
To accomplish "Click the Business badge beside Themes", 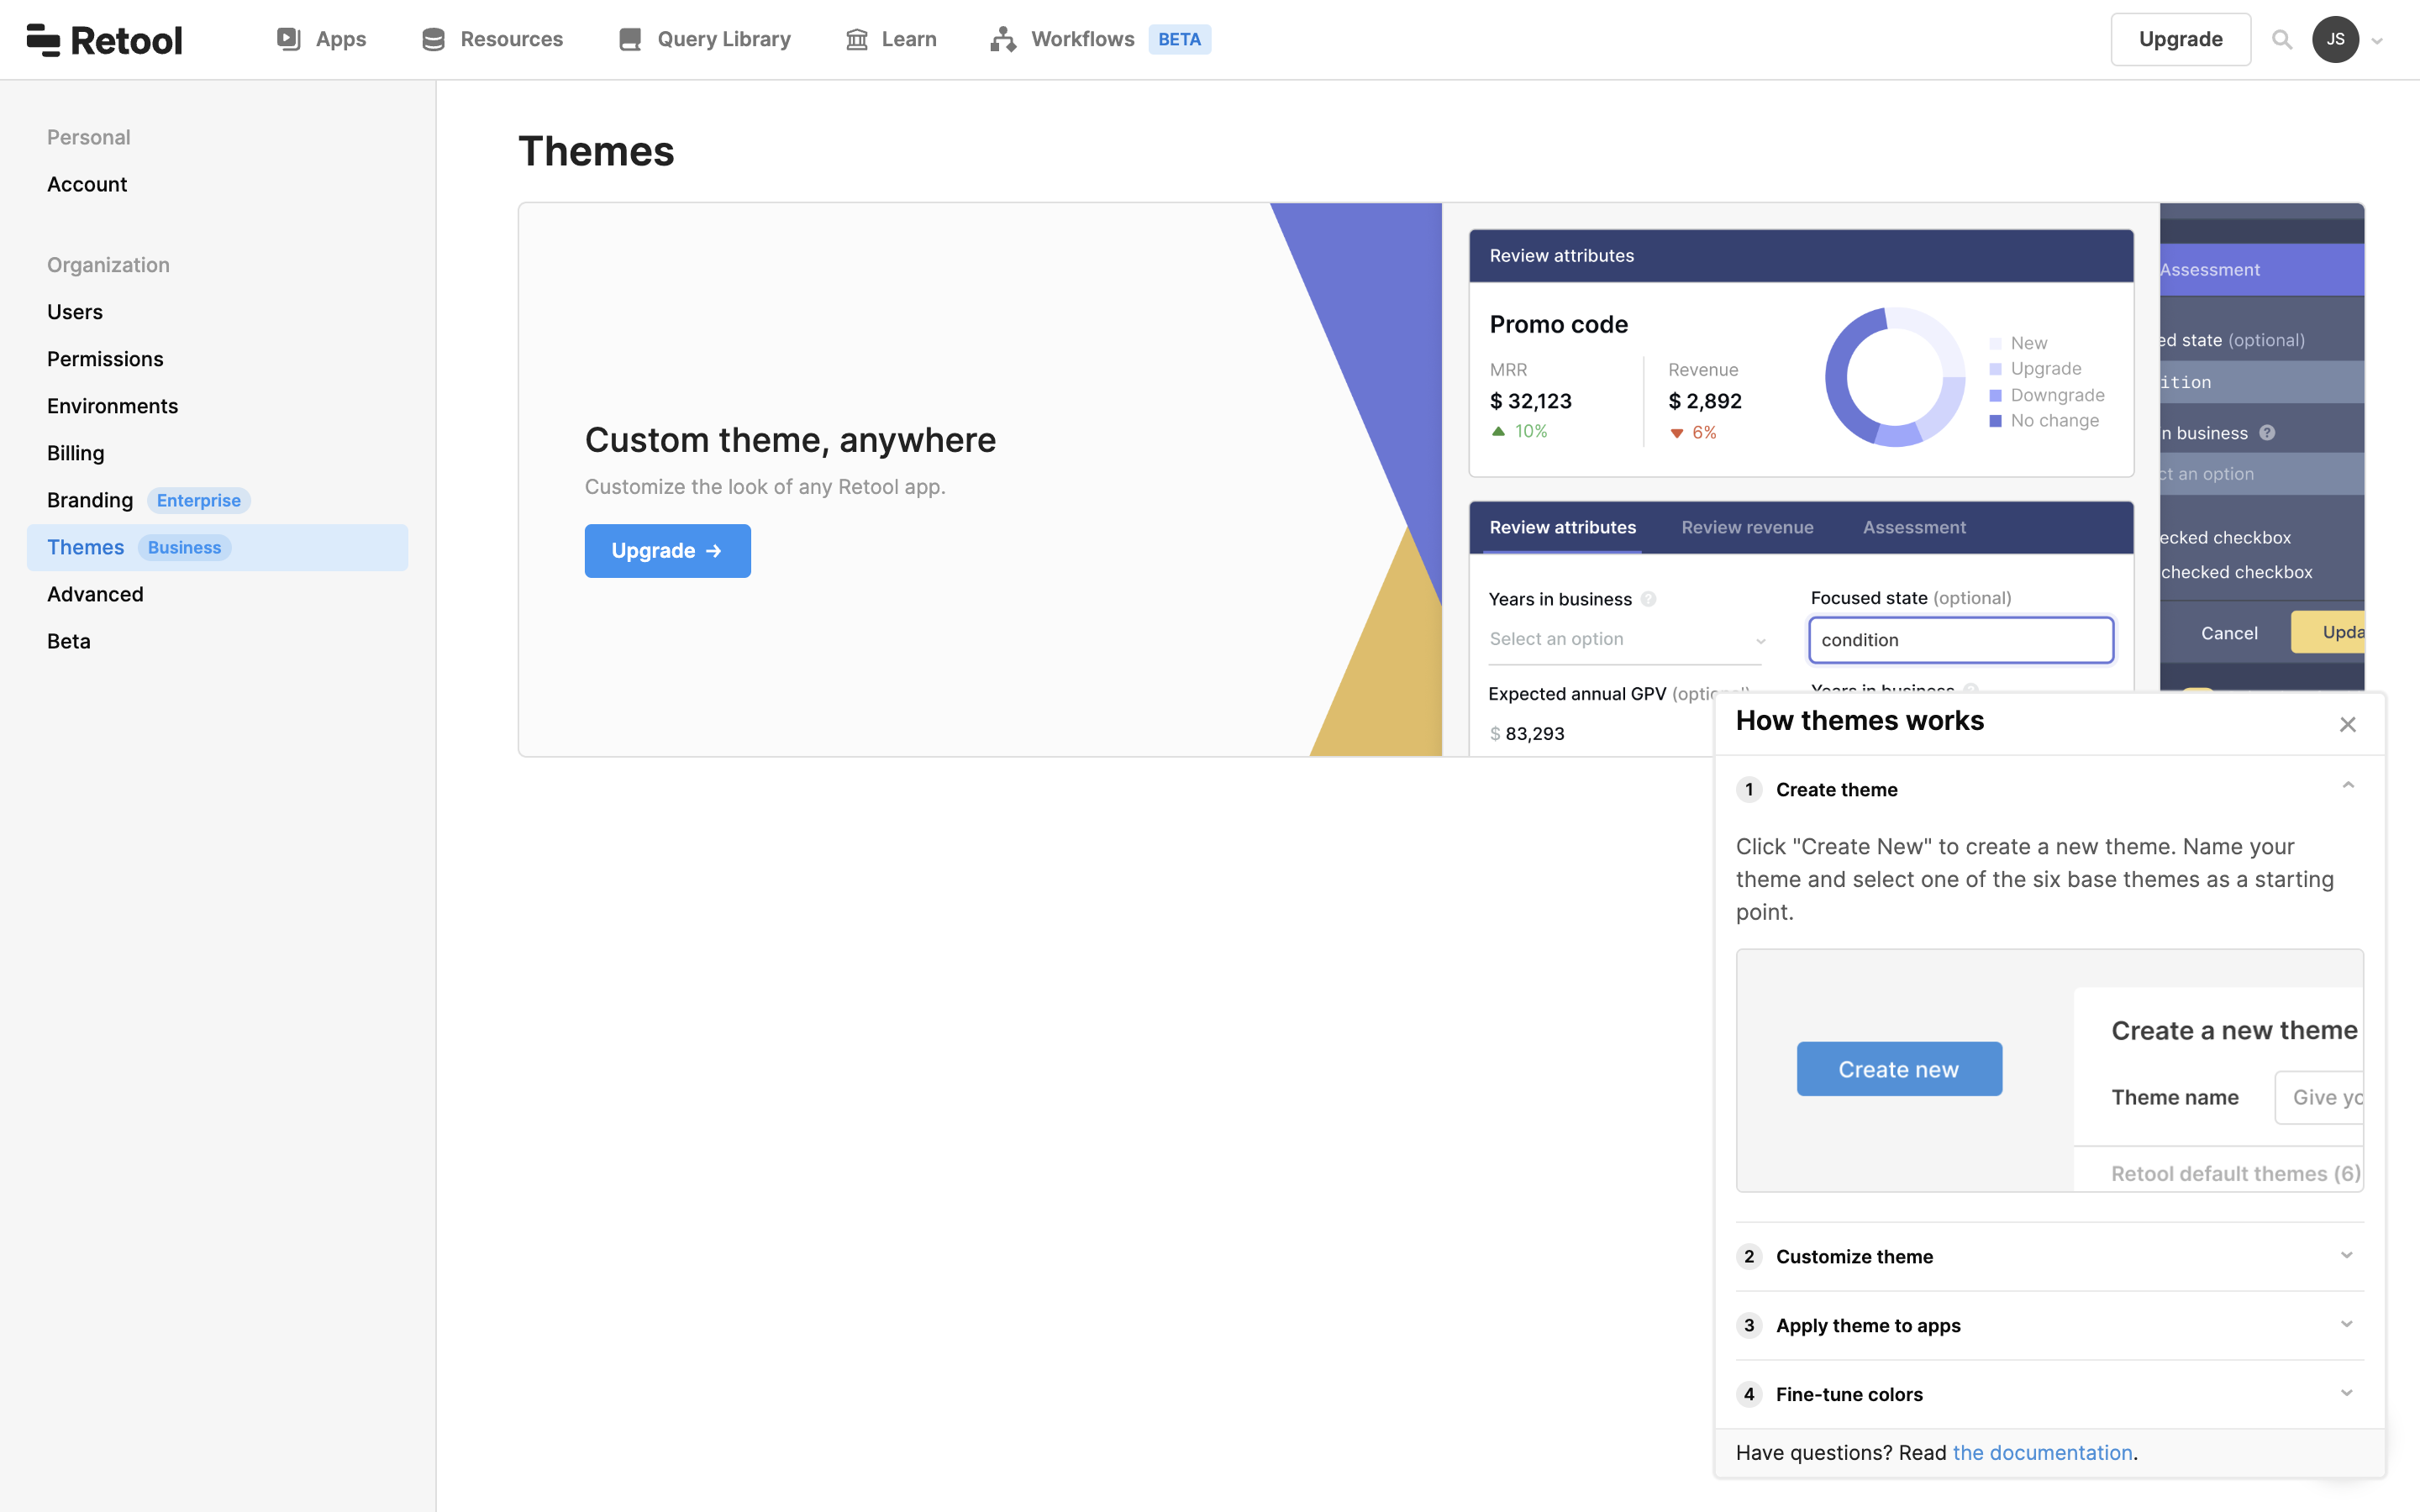I will coord(184,547).
